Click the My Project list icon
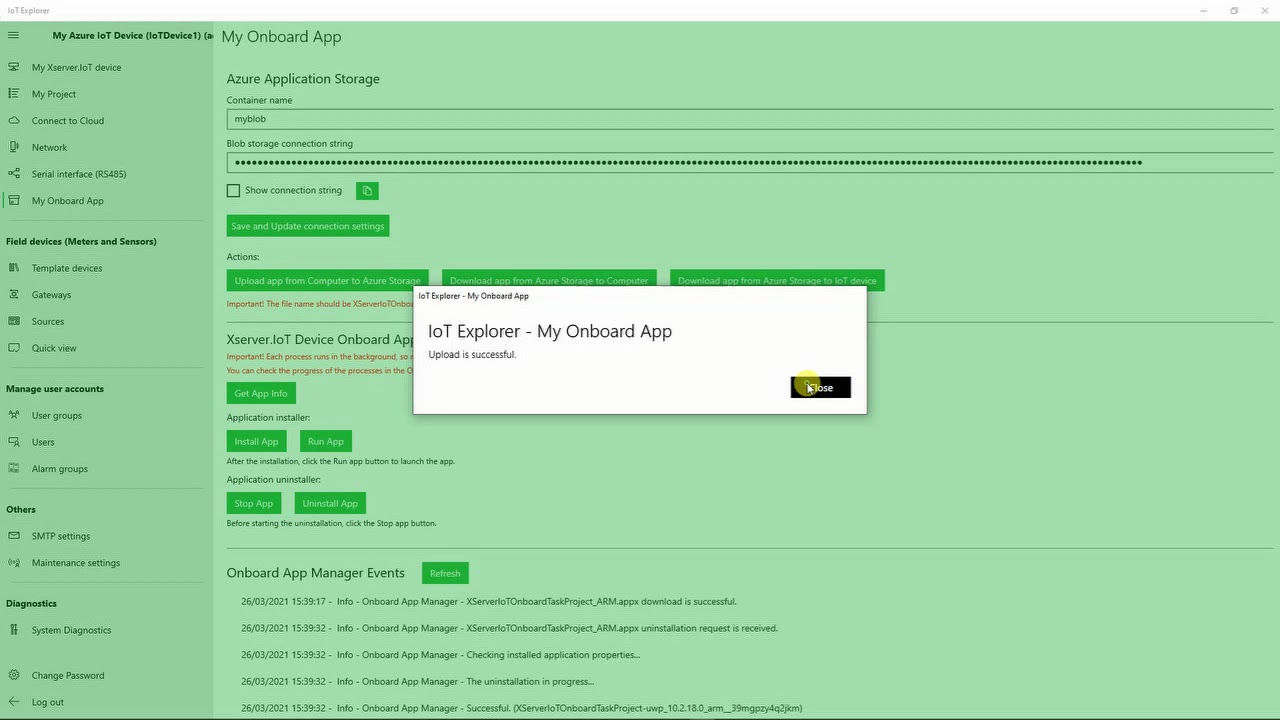This screenshot has height=720, width=1280. coord(13,94)
